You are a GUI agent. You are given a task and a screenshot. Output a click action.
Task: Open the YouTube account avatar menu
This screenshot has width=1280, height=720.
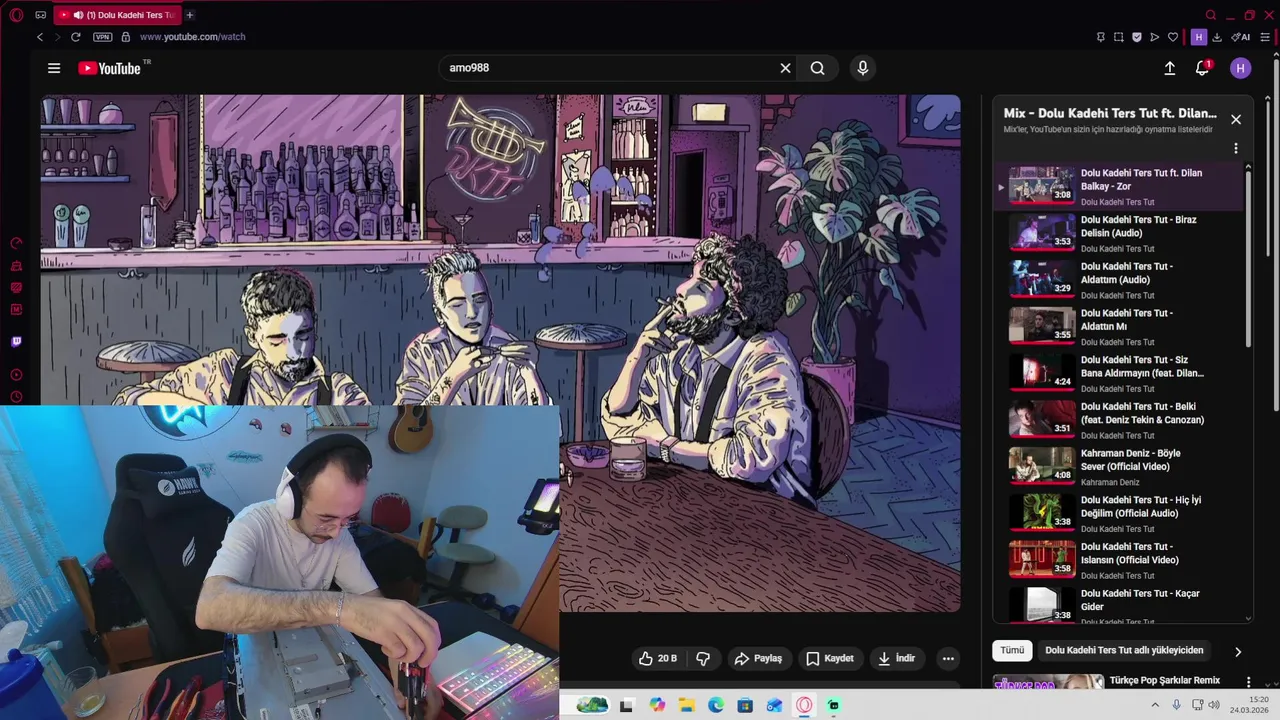click(x=1241, y=68)
